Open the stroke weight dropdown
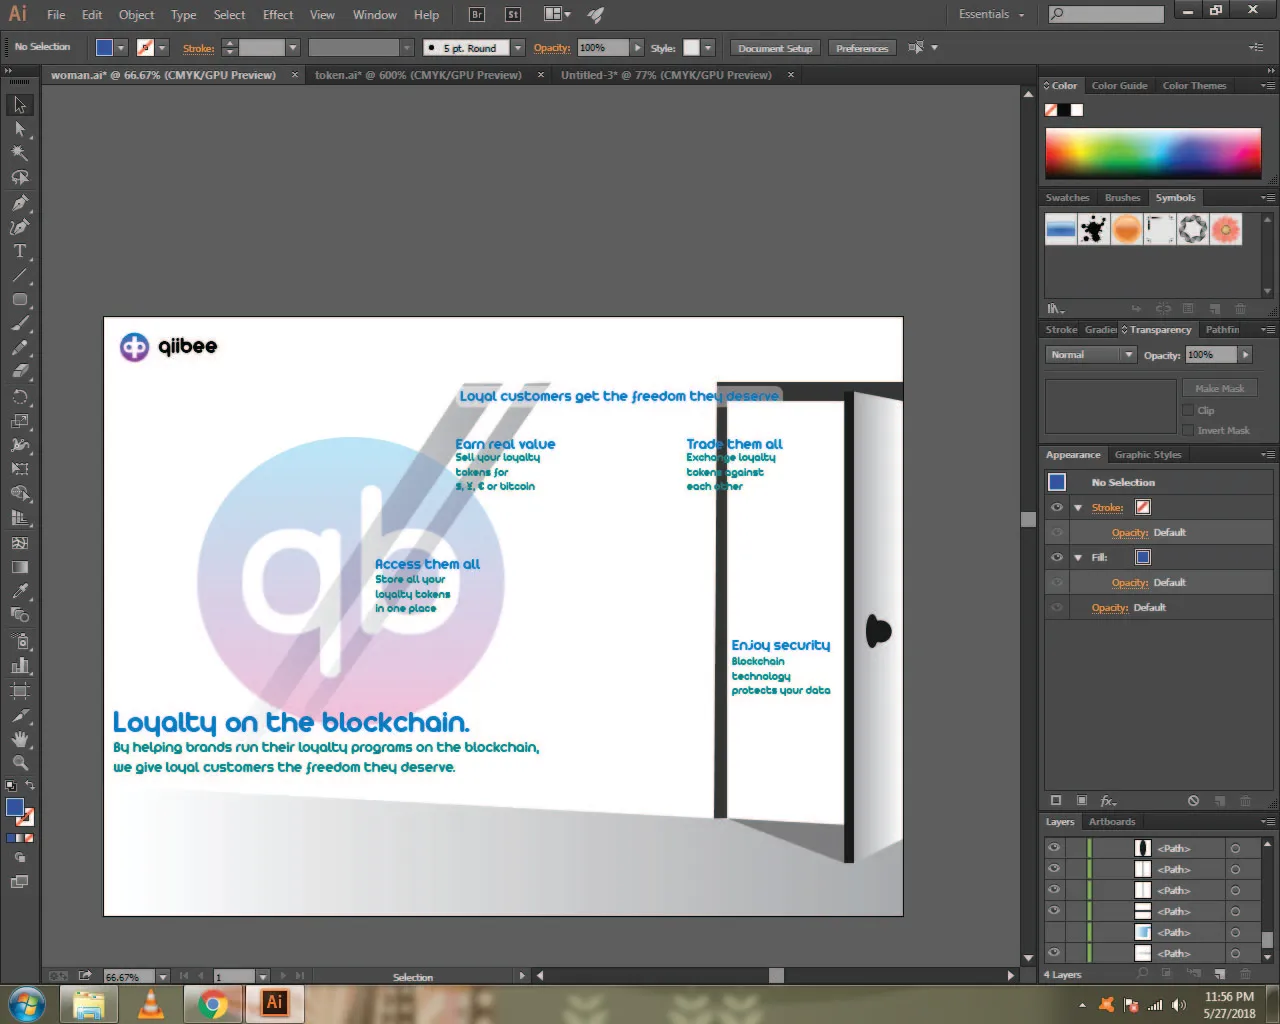This screenshot has width=1280, height=1024. (x=293, y=48)
